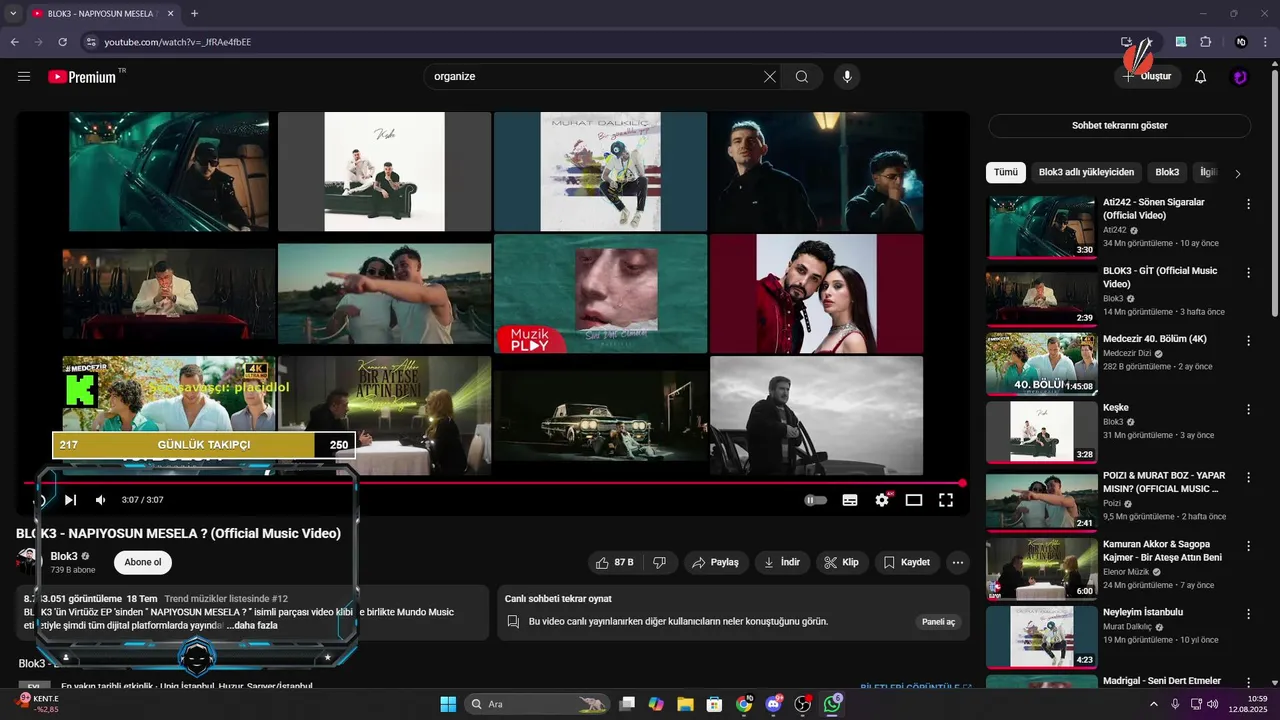The width and height of the screenshot is (1280, 720).
Task: Reload the page in Chrome
Action: pyautogui.click(x=62, y=42)
